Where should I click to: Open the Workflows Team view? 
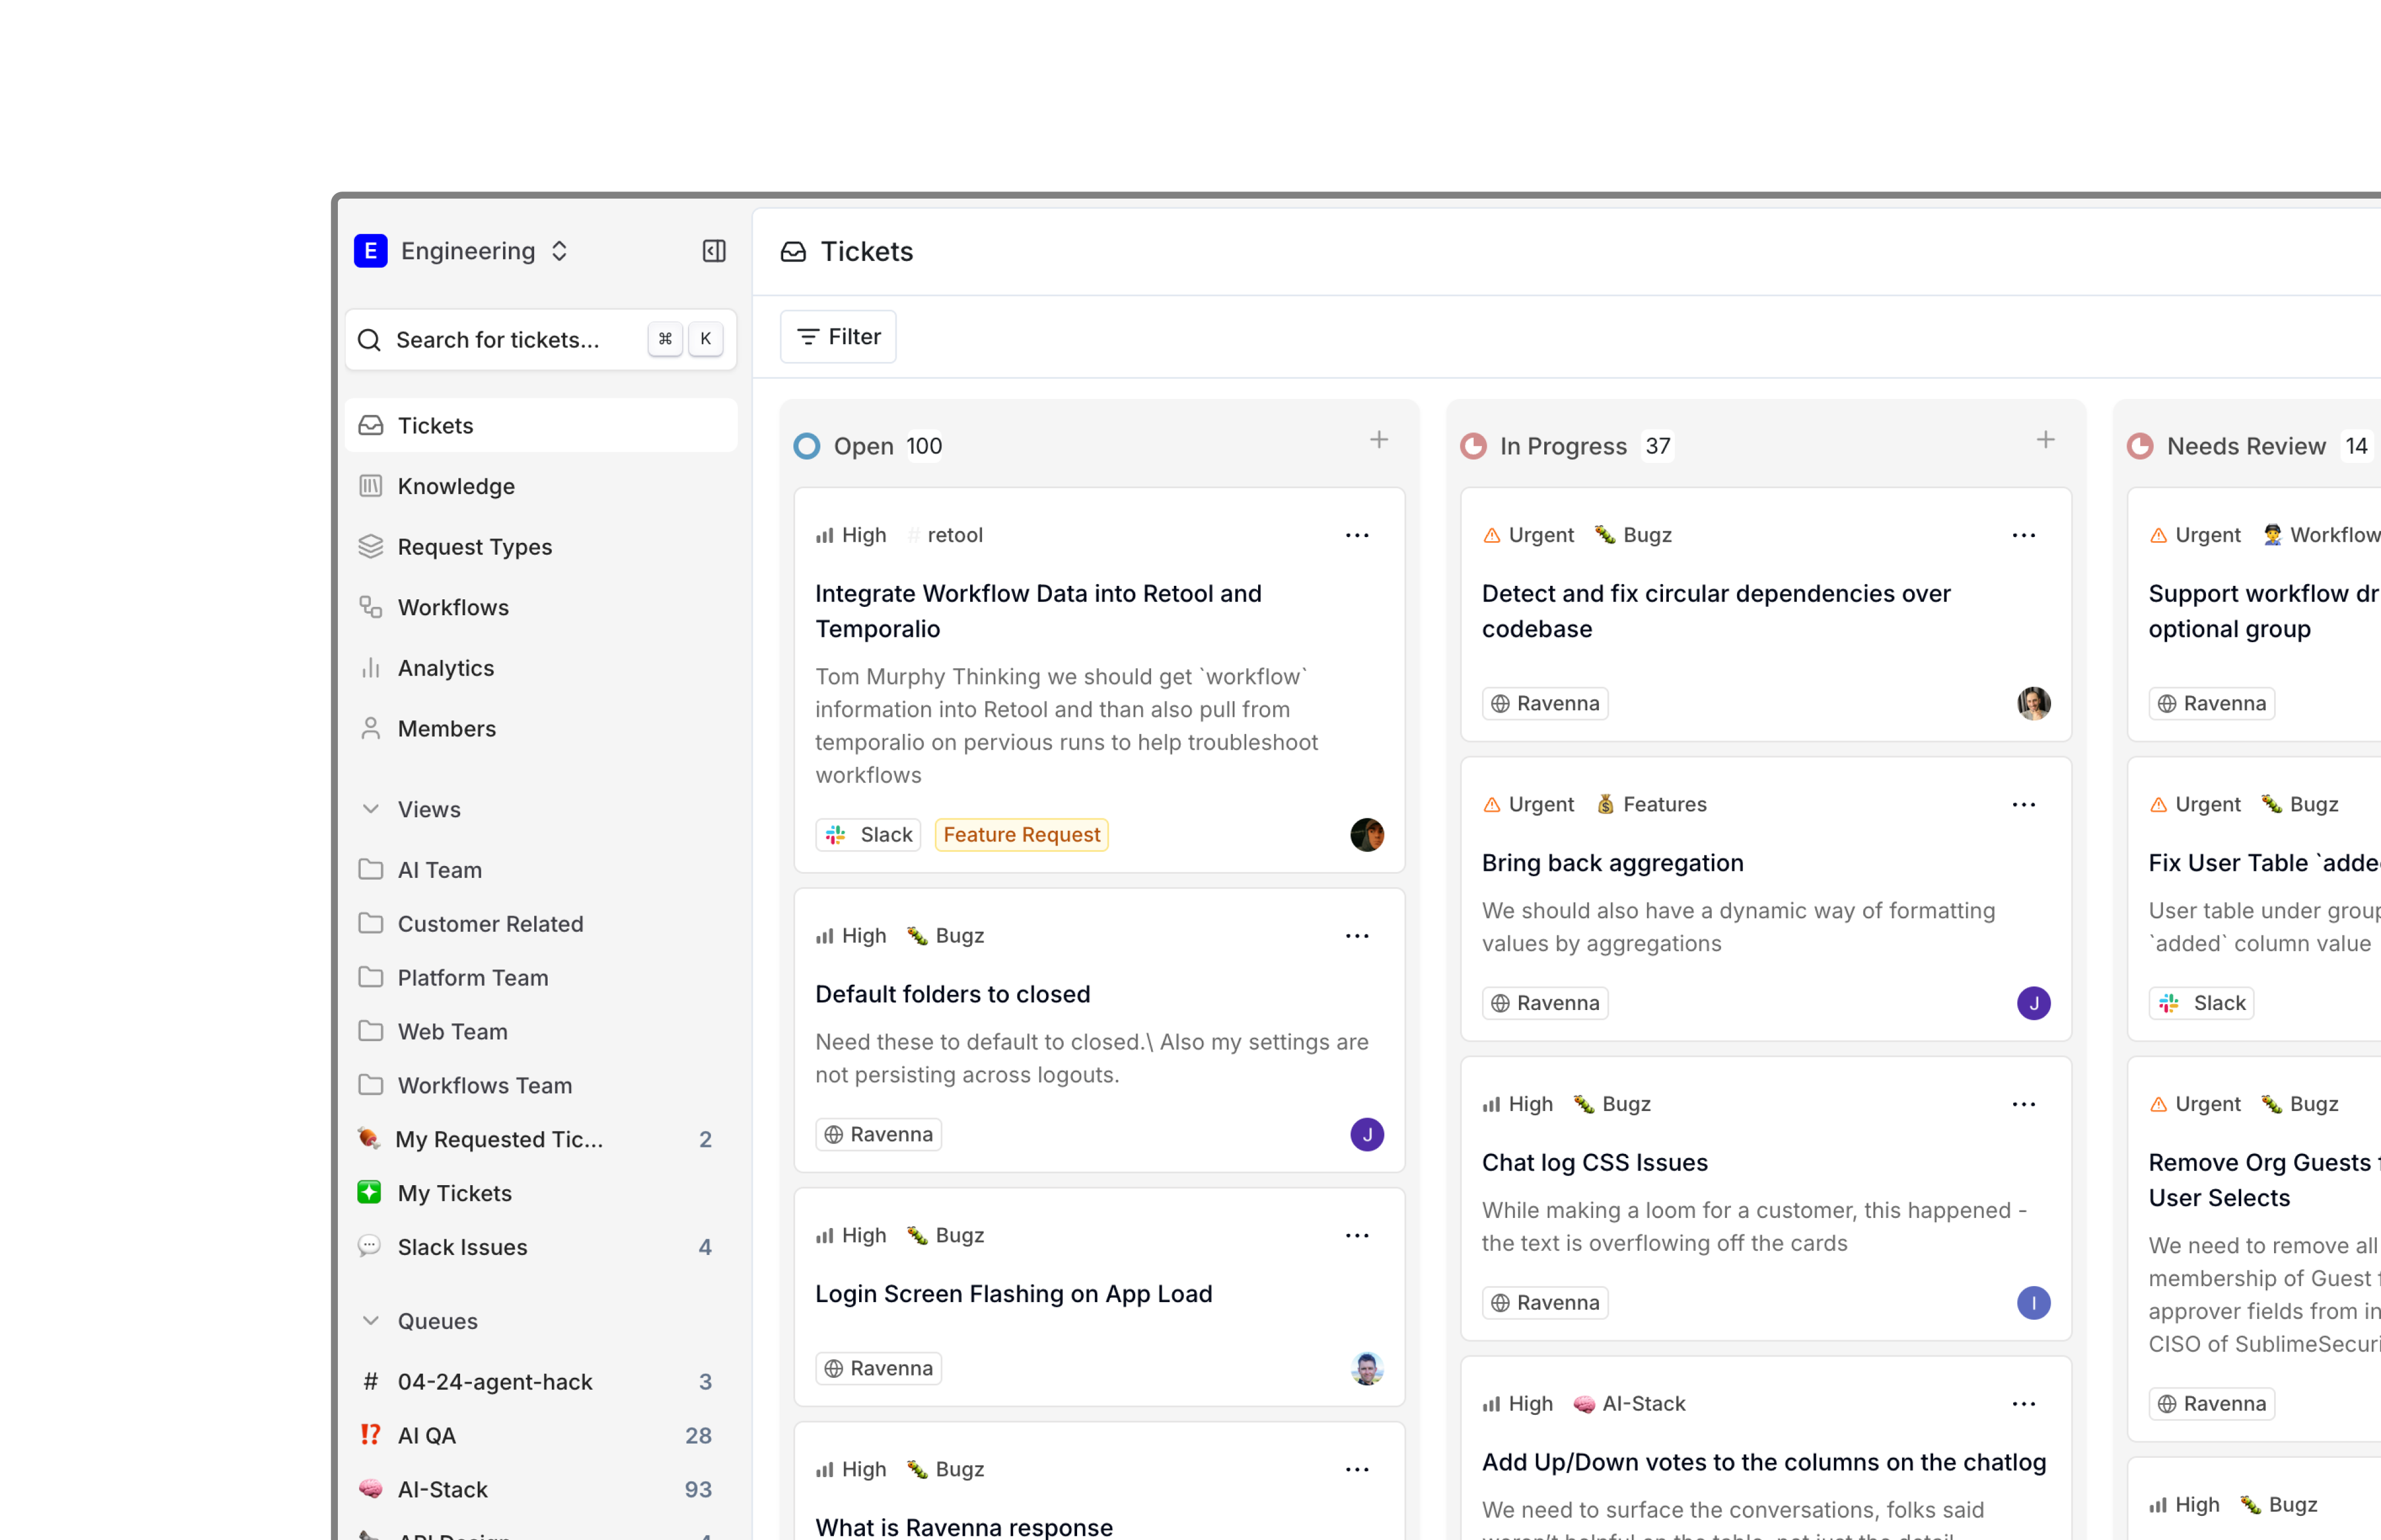[x=541, y=1086]
